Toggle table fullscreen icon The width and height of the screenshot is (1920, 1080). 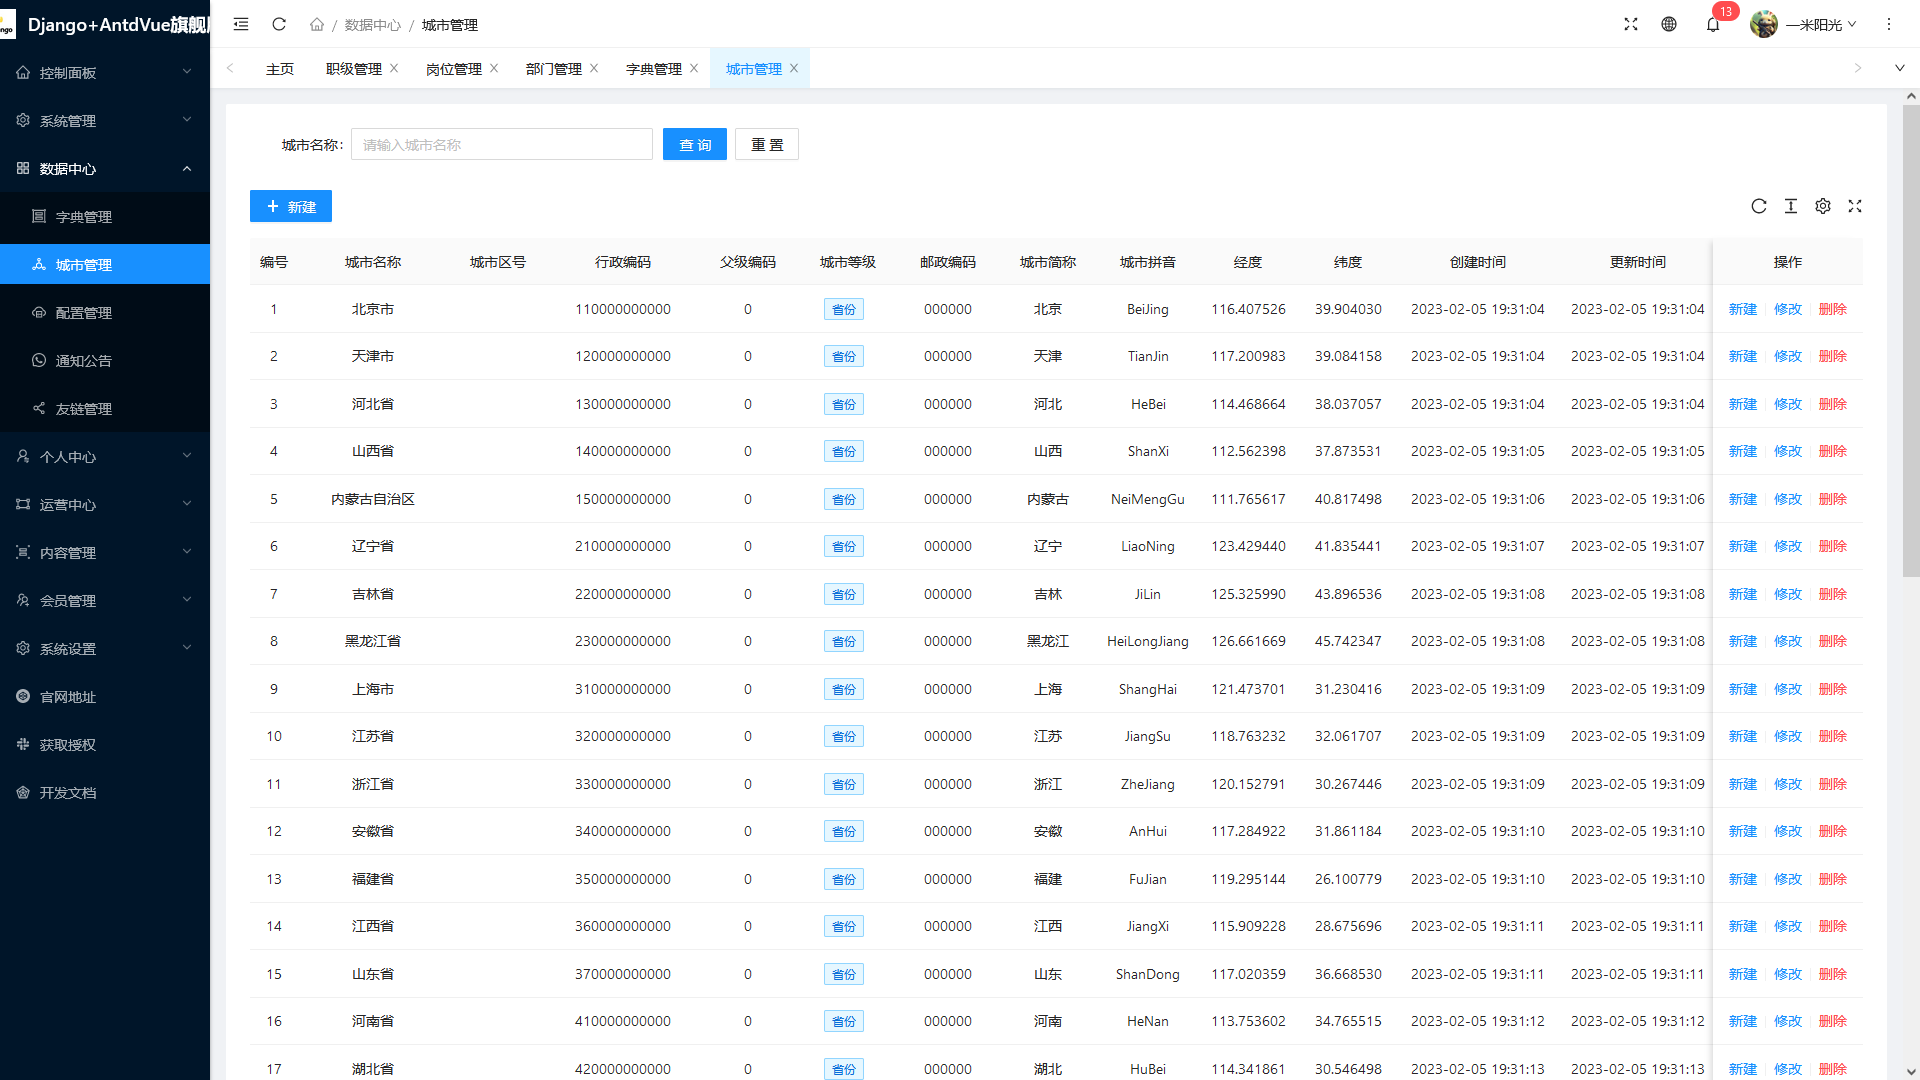click(x=1855, y=206)
